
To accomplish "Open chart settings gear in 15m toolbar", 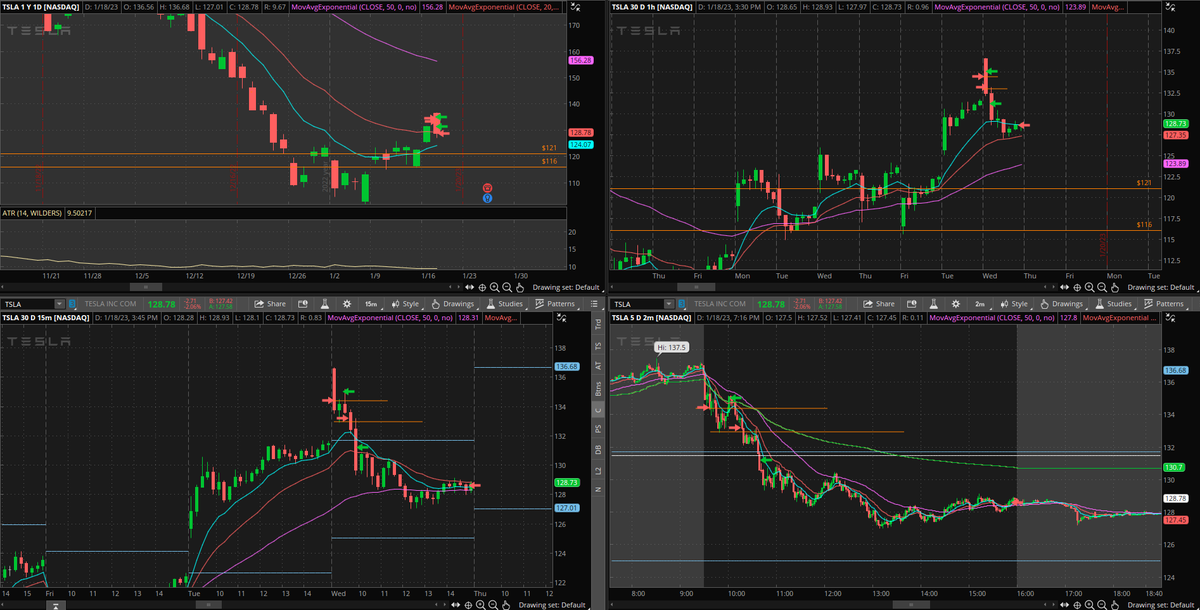I will 346,303.
